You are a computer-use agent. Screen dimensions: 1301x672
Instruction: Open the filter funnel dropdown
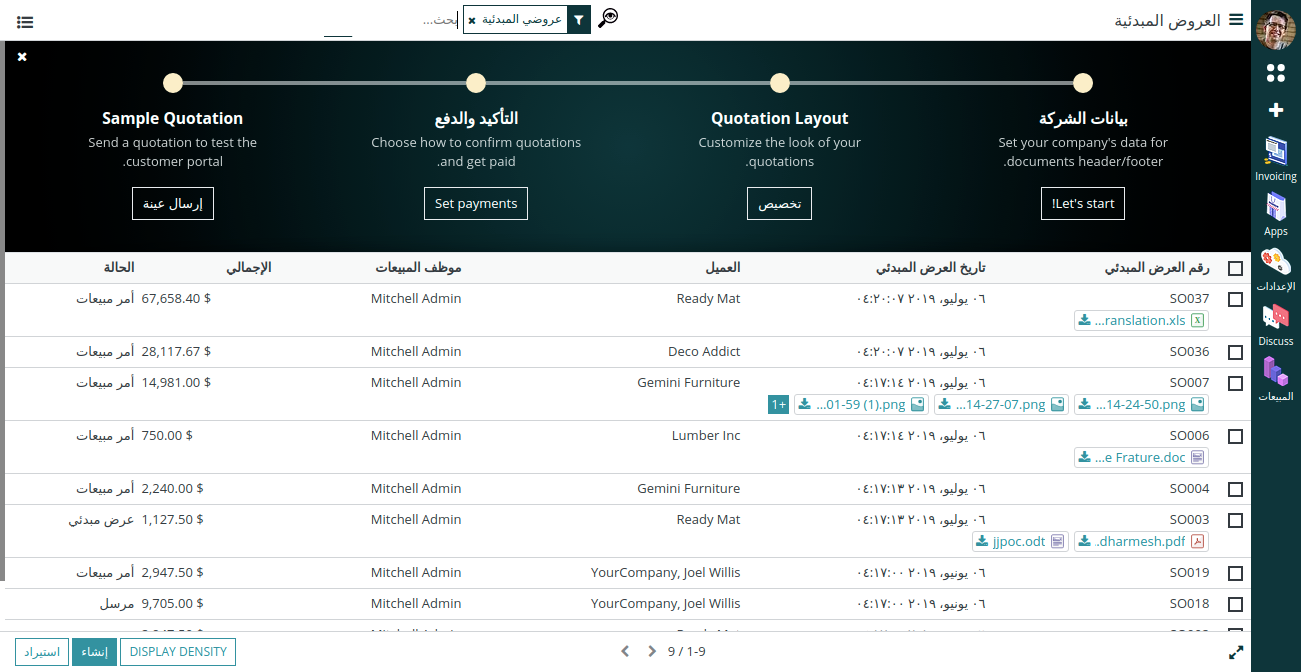pyautogui.click(x=579, y=20)
